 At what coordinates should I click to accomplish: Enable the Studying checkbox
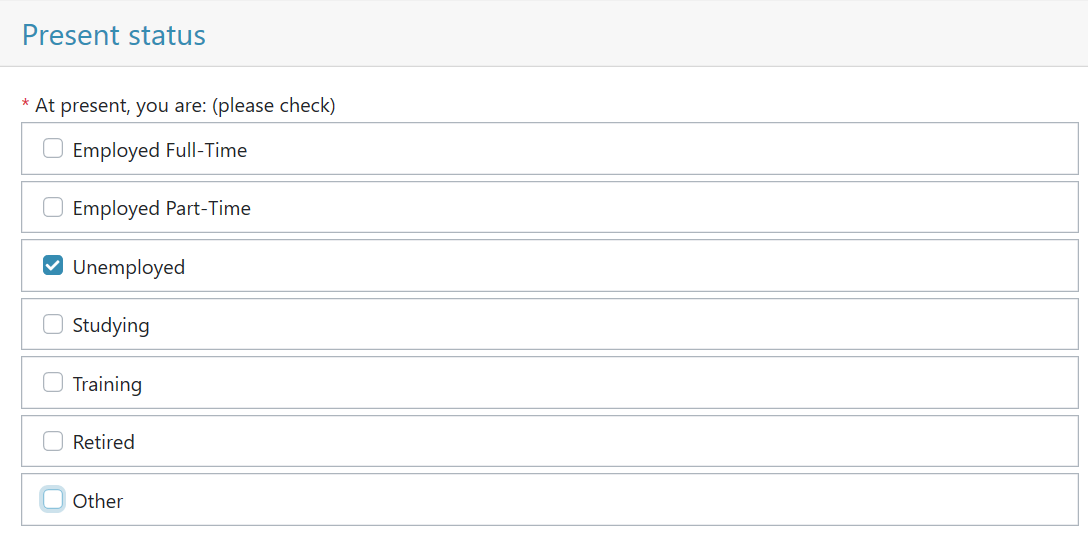(x=53, y=324)
